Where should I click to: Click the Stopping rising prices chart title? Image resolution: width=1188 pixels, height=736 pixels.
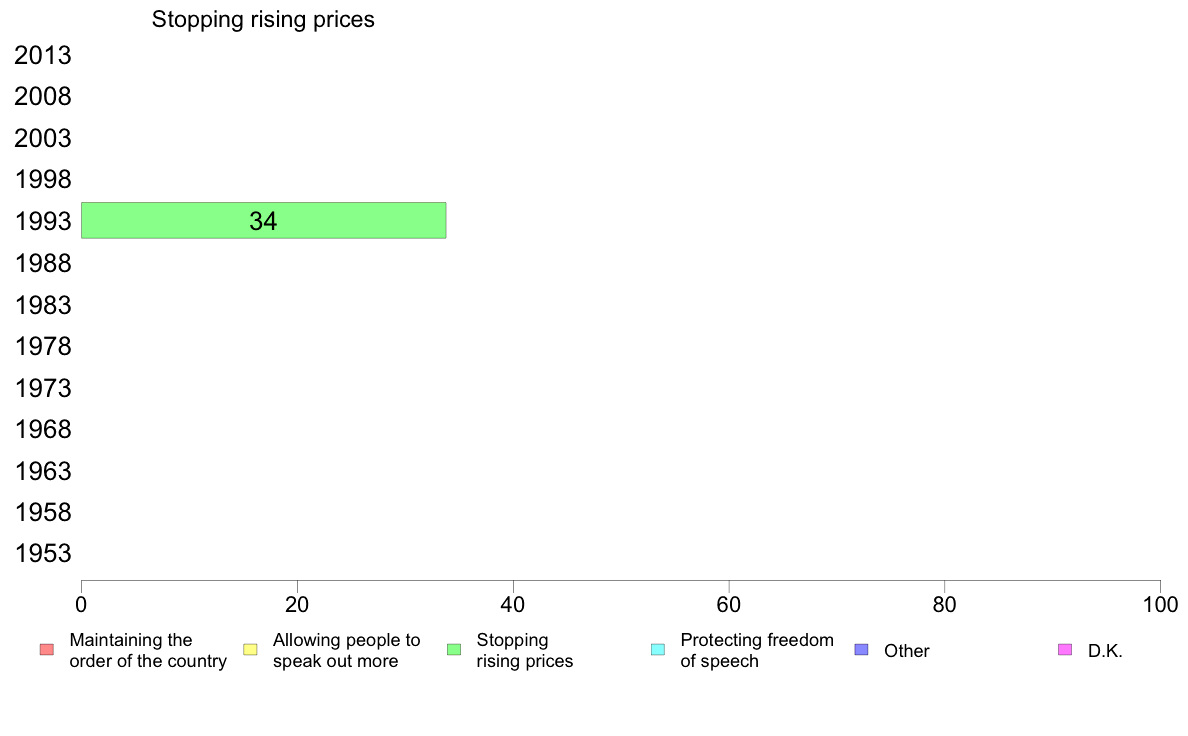click(263, 20)
